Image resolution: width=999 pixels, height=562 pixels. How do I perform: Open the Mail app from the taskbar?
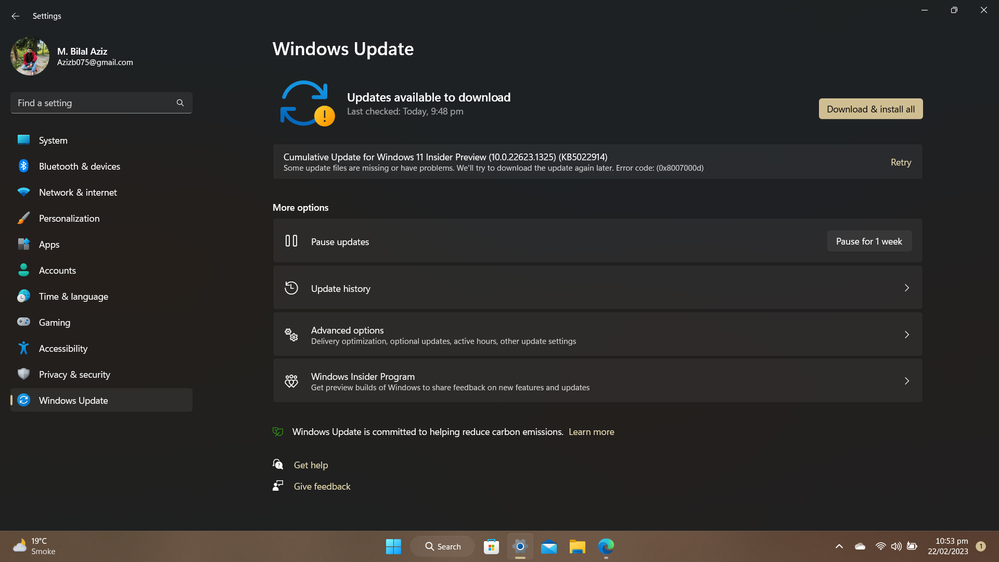(x=549, y=546)
